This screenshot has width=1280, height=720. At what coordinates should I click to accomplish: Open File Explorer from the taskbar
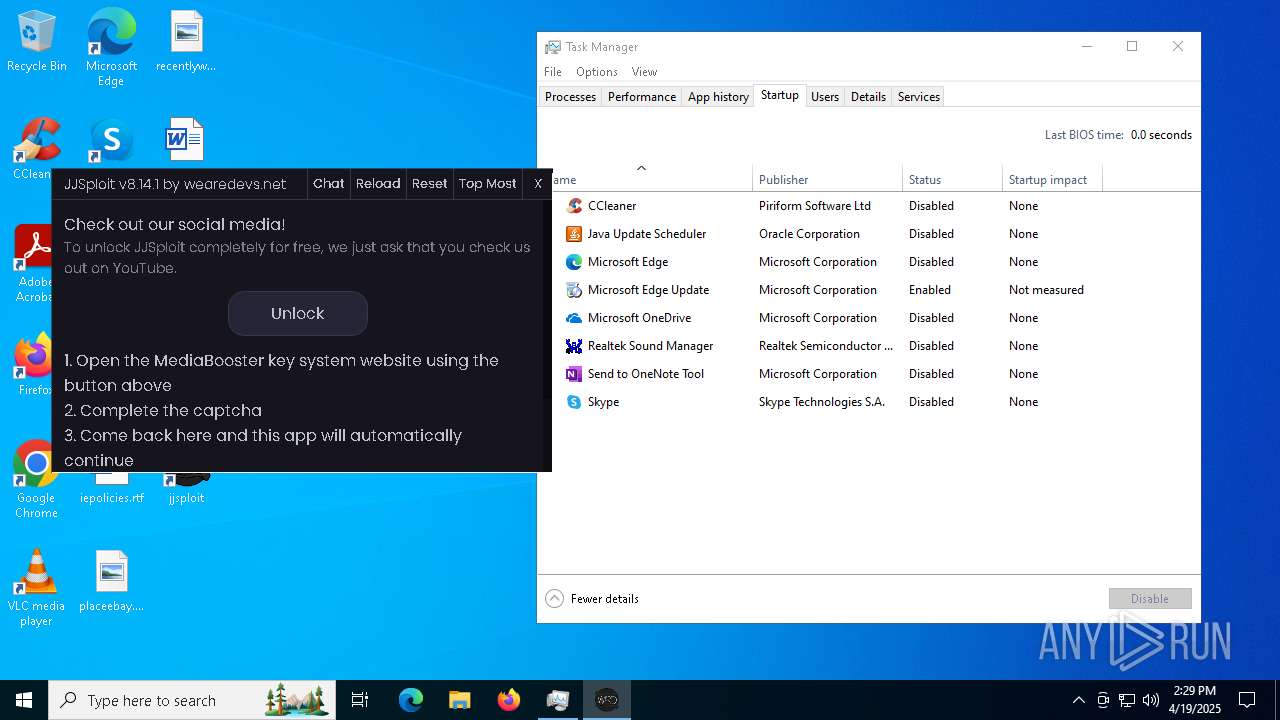[x=460, y=700]
